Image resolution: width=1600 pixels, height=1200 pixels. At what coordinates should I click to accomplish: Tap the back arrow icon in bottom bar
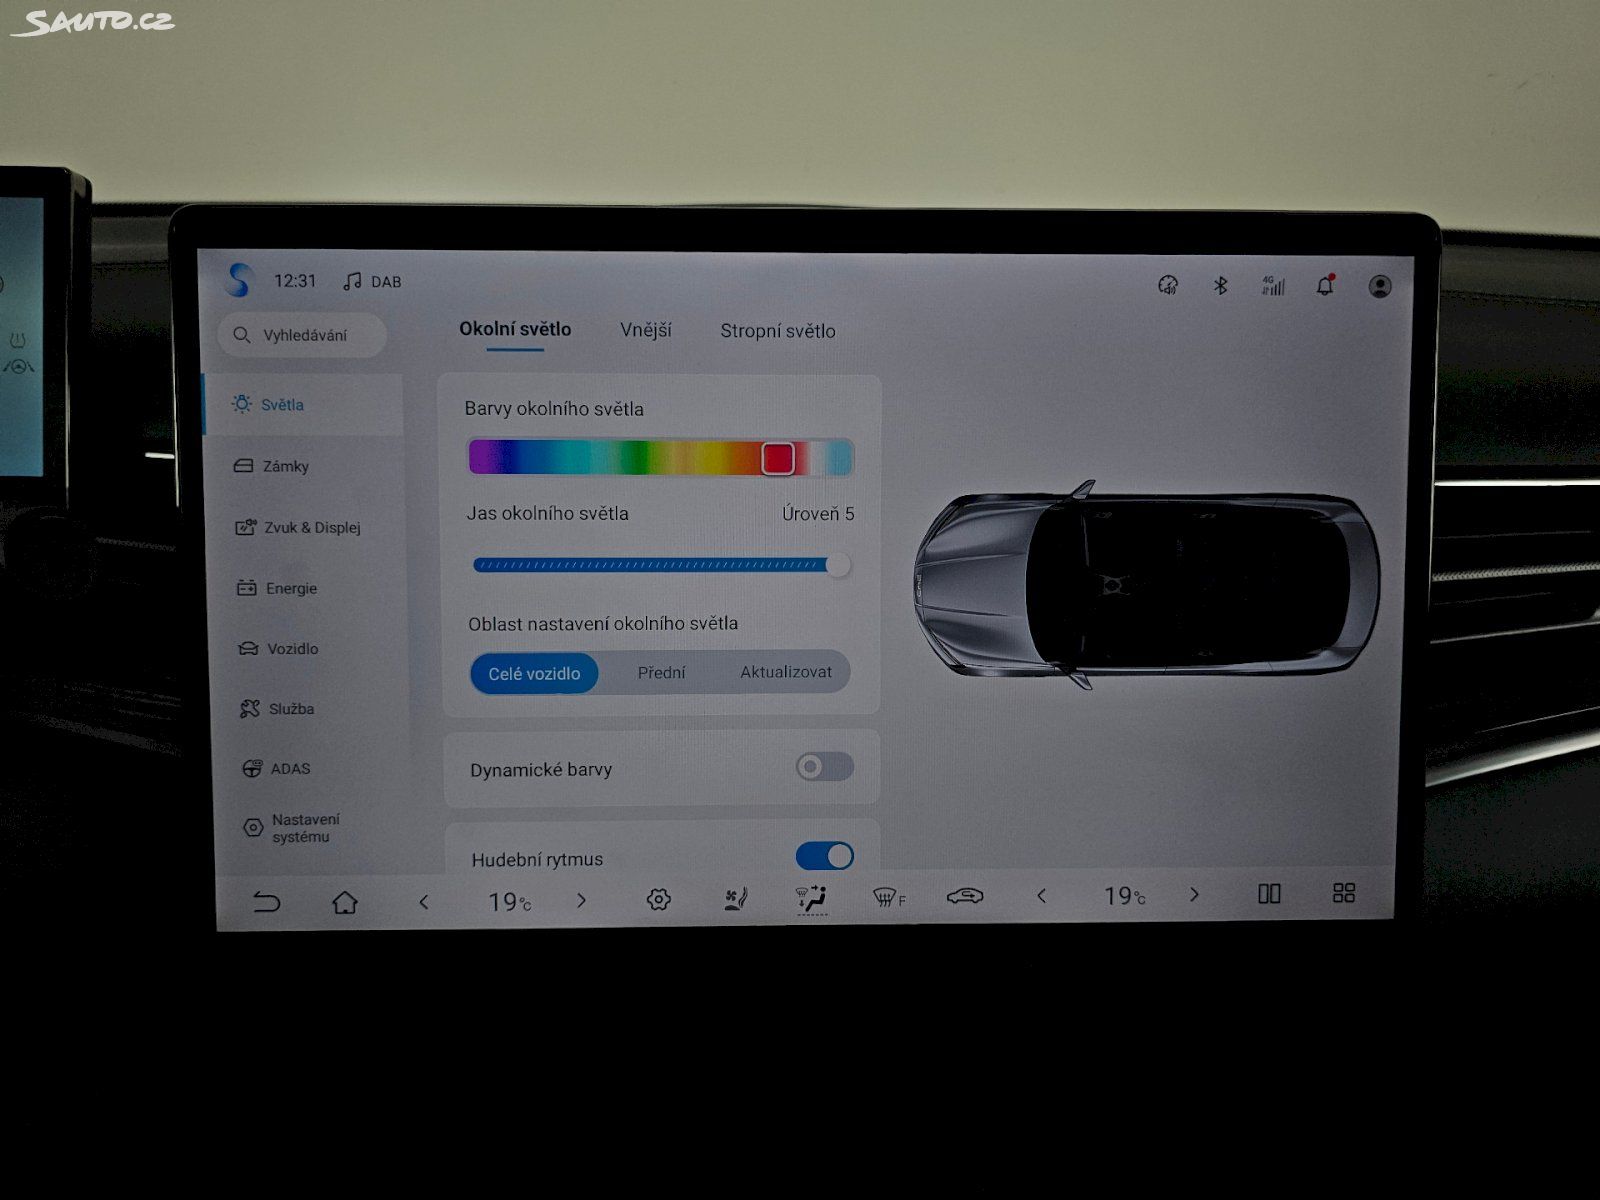tap(266, 903)
